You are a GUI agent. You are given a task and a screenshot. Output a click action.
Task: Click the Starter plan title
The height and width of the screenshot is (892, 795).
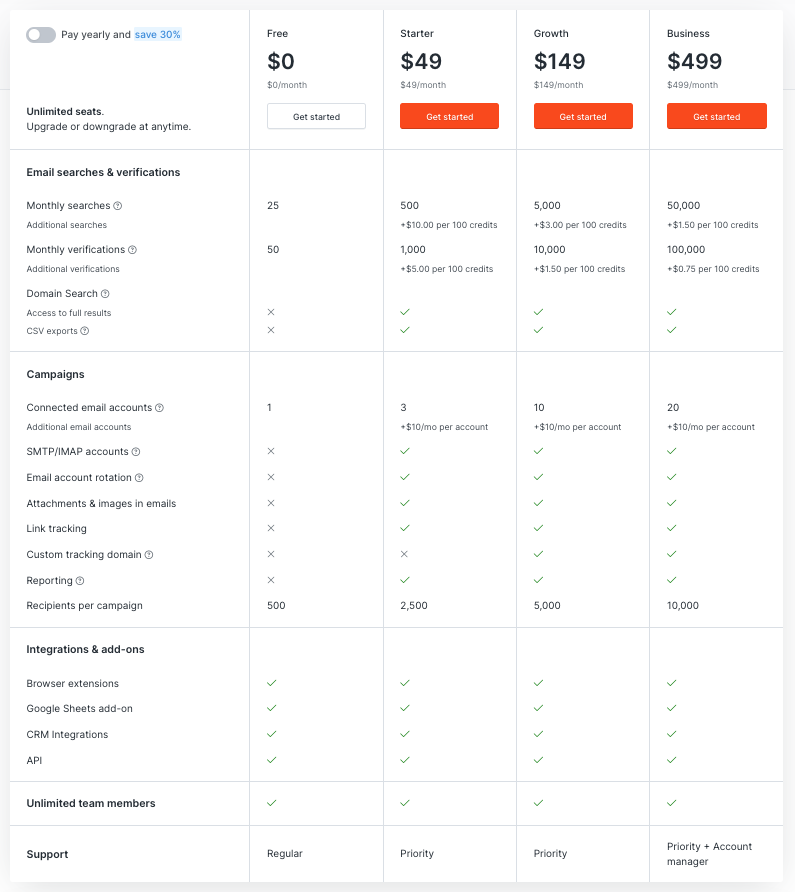pos(417,34)
